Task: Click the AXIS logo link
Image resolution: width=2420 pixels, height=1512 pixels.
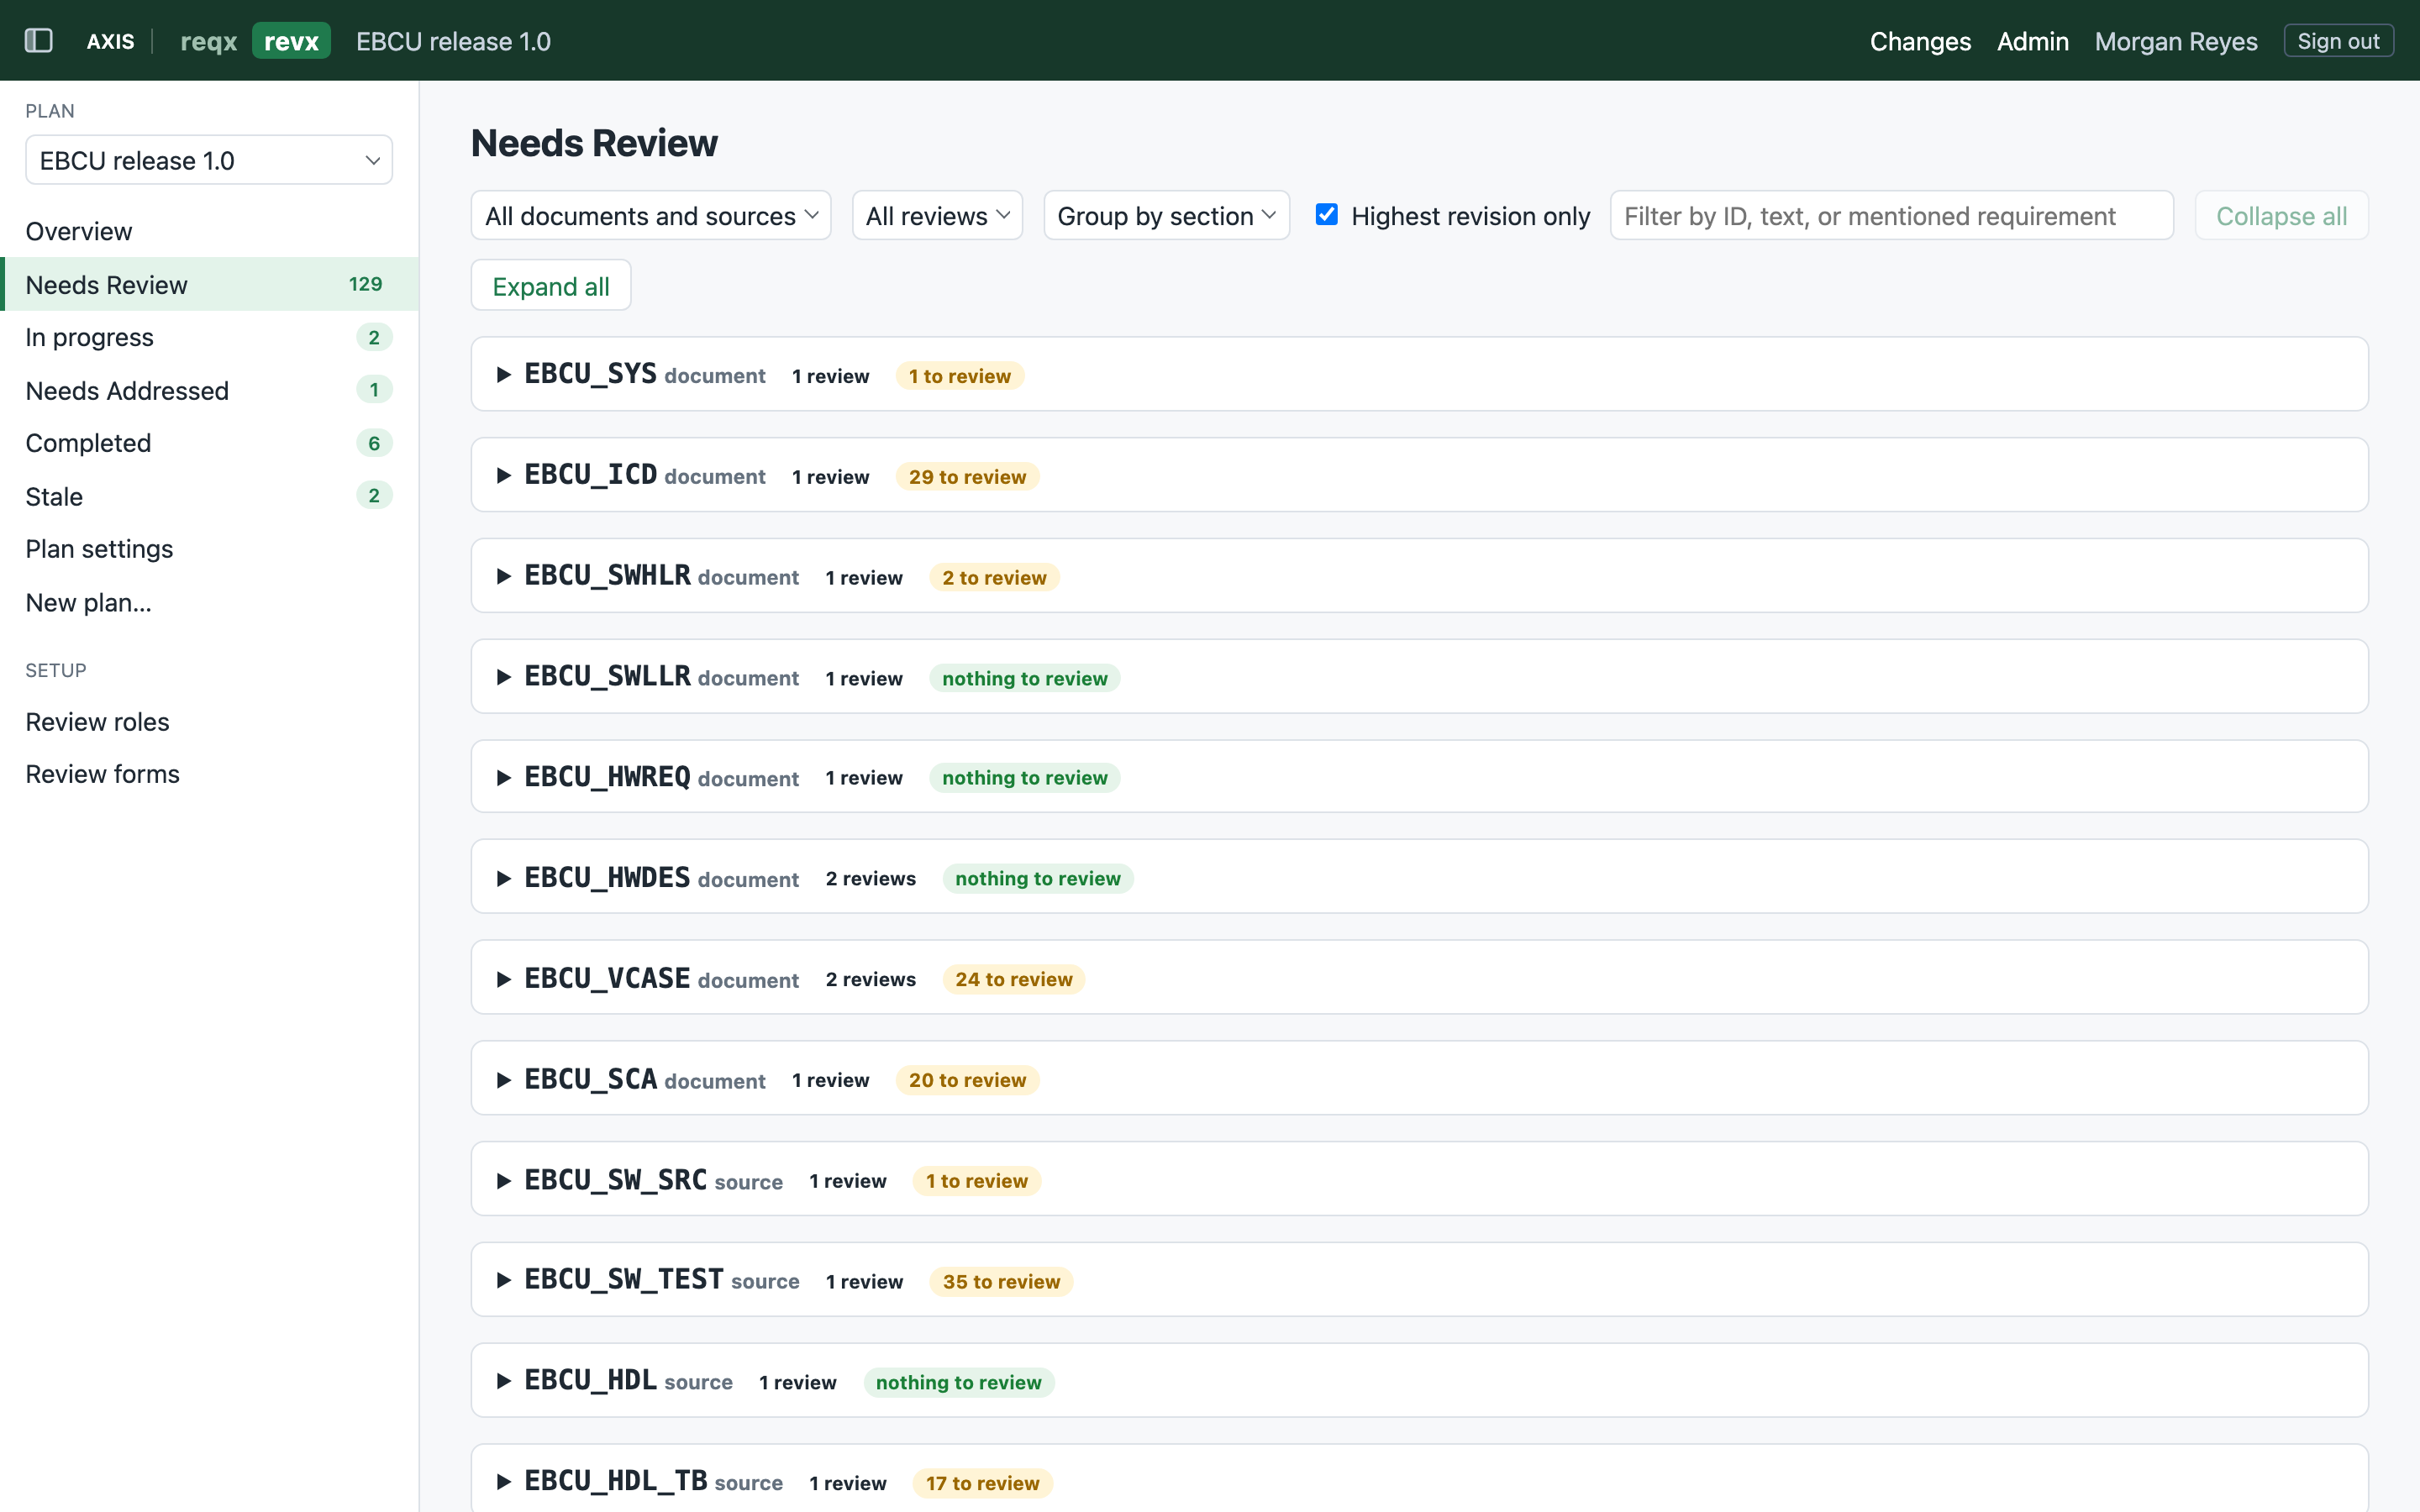Action: (x=110, y=41)
